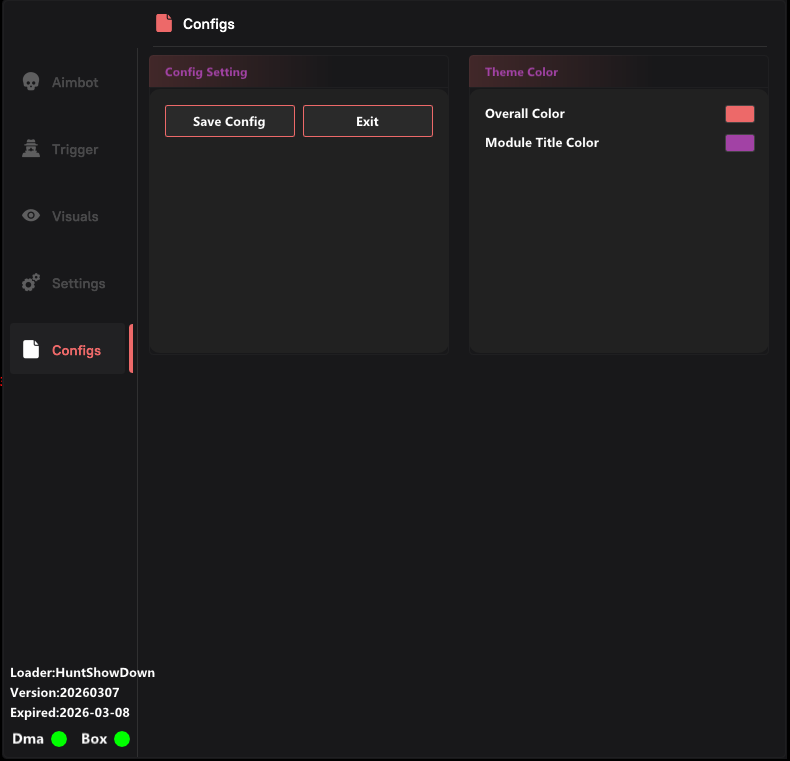Viewport: 790px width, 761px height.
Task: Click the red file icon in header
Action: coord(164,23)
